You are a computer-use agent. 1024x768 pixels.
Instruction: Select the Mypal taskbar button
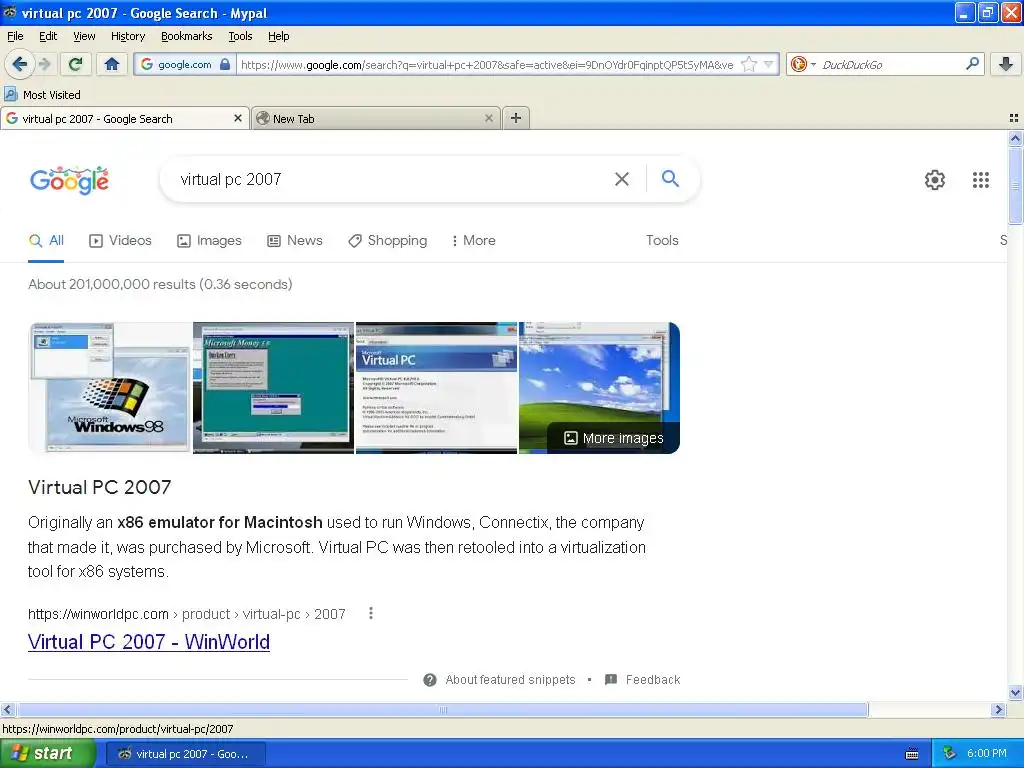pos(185,754)
